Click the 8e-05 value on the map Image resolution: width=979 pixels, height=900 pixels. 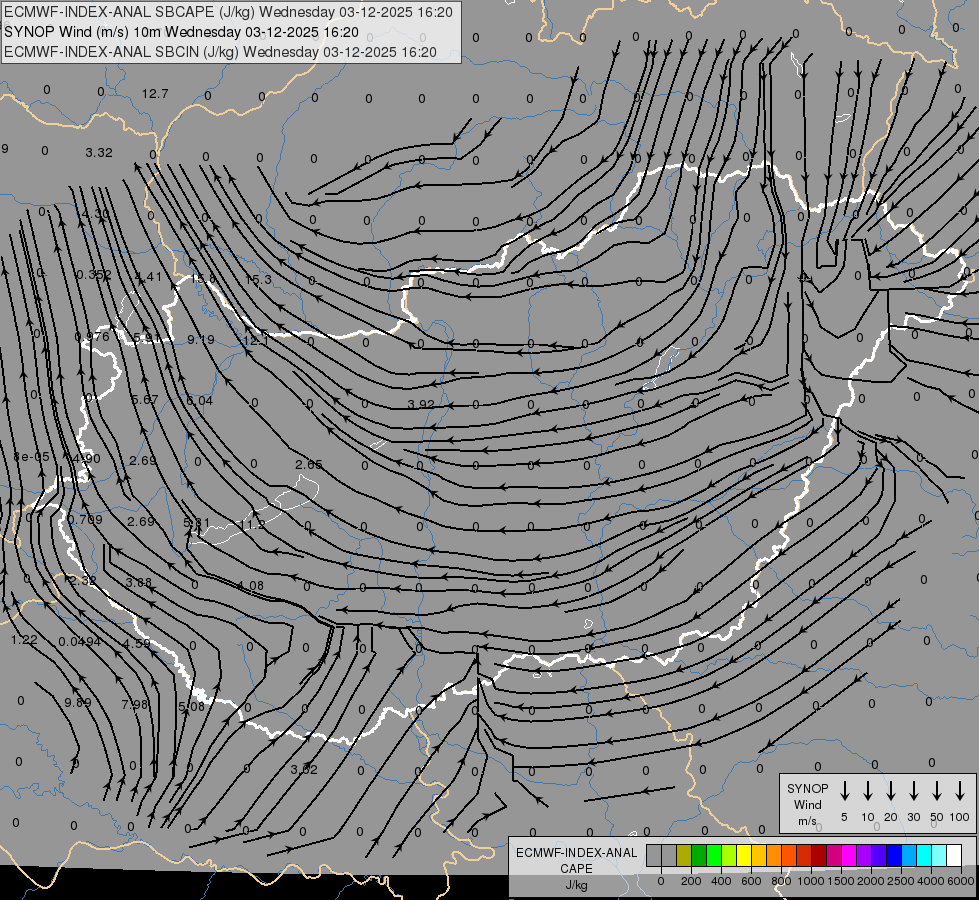point(31,457)
